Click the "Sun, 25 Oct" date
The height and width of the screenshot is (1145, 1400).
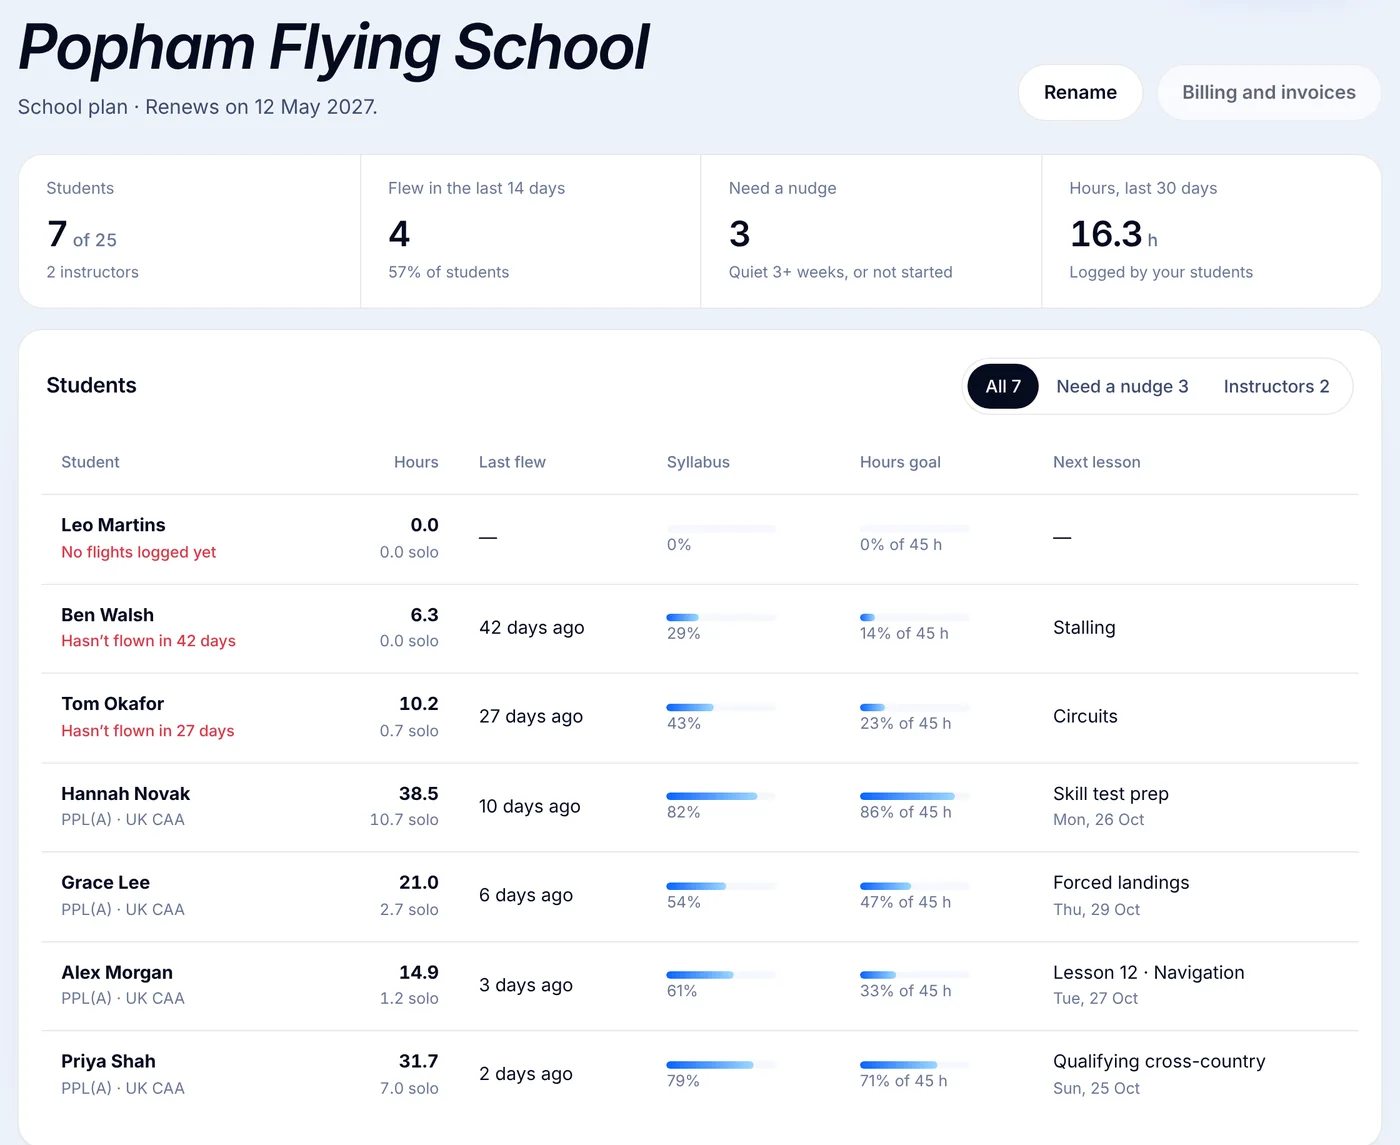(1096, 1089)
